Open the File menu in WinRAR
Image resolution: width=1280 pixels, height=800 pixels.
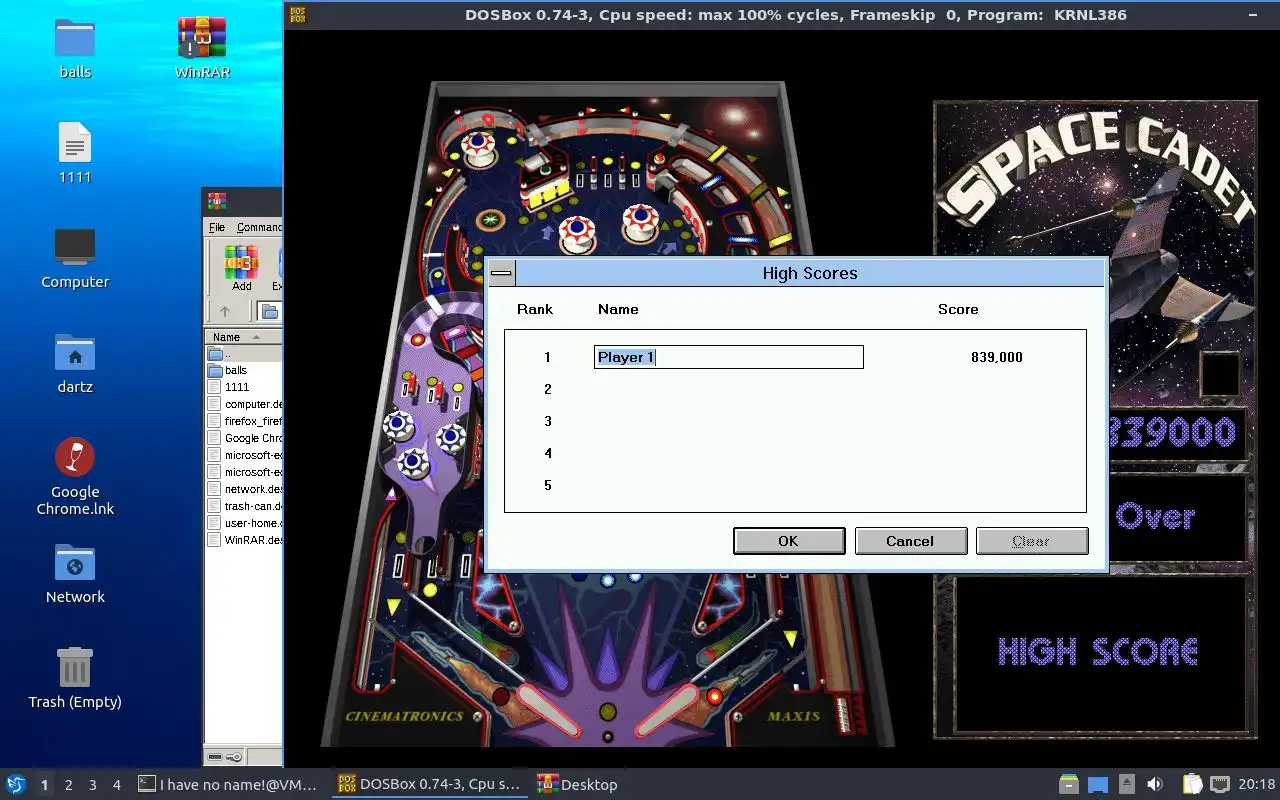click(216, 228)
